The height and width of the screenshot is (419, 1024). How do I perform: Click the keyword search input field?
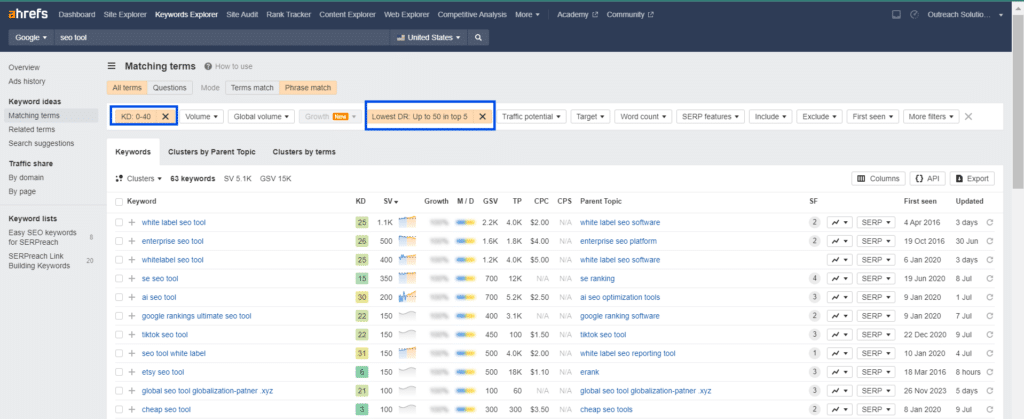click(222, 38)
